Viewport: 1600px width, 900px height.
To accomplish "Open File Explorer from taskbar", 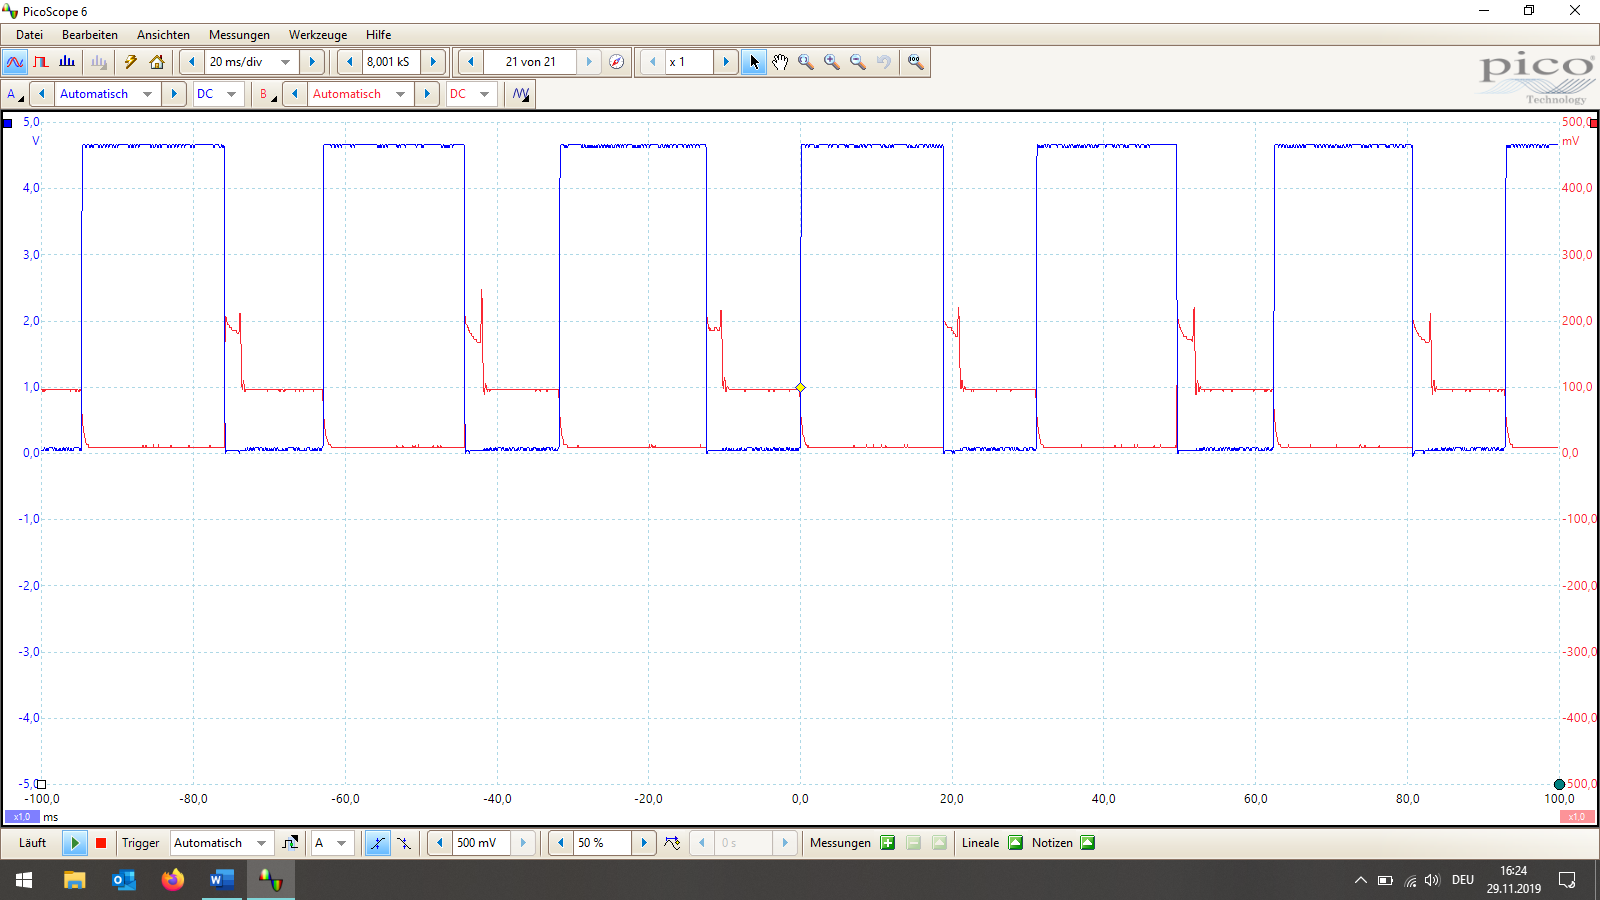I will (74, 880).
